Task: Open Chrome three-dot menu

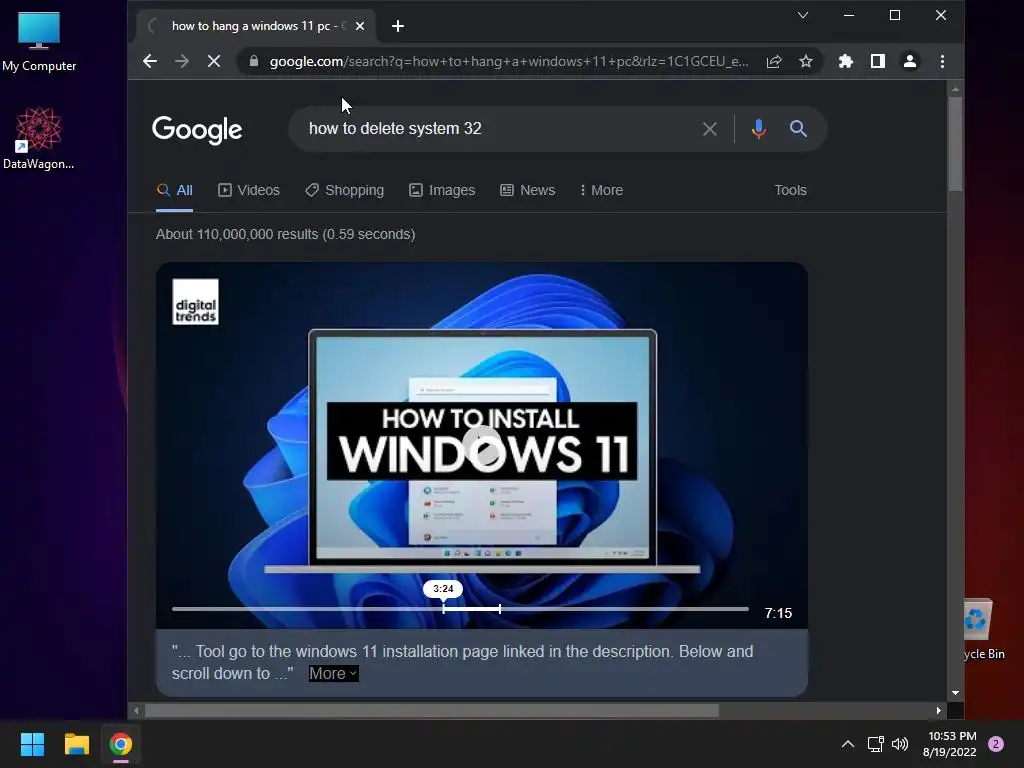Action: (x=942, y=61)
